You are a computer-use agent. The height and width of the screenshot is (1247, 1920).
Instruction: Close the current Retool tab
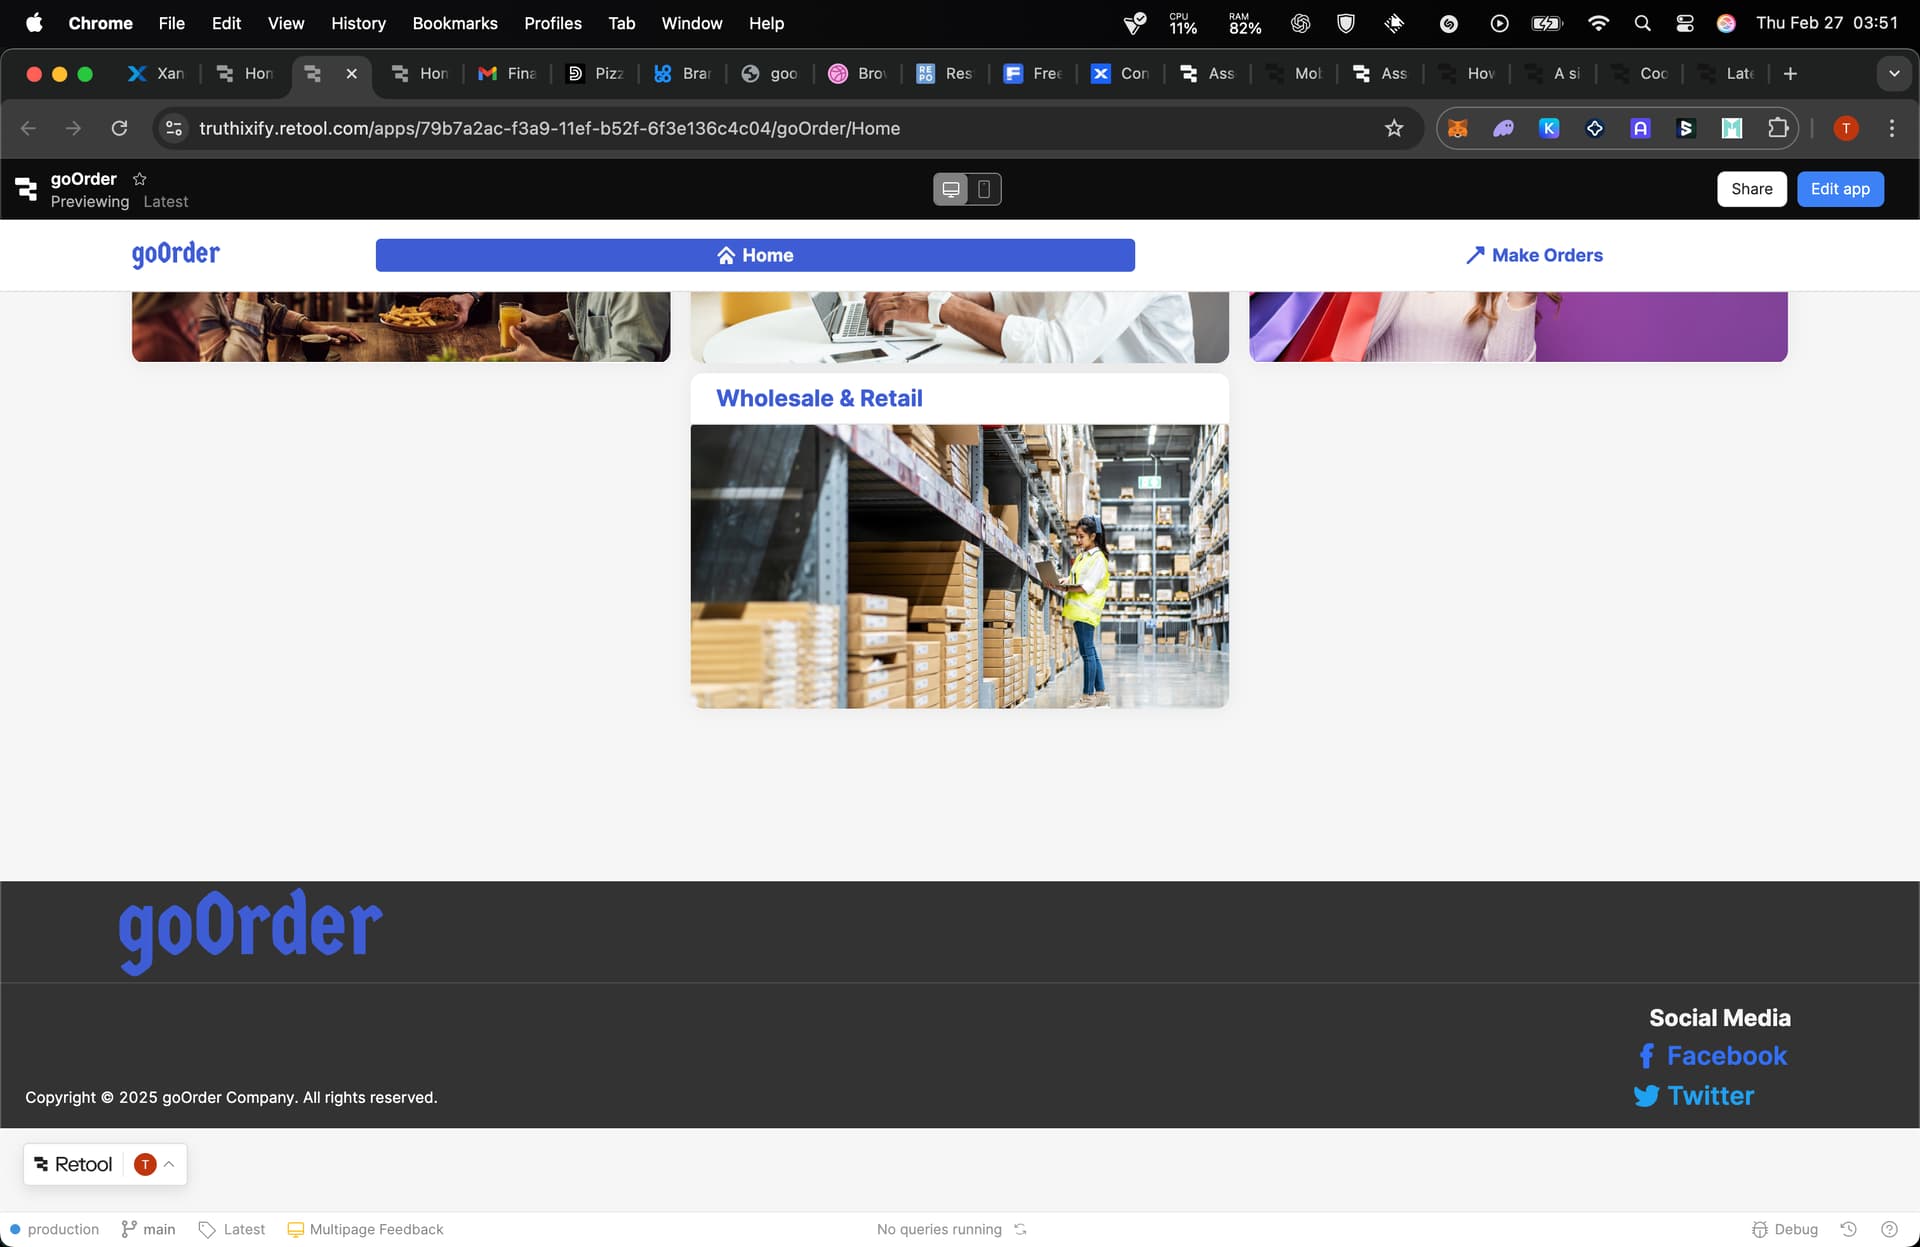352,73
